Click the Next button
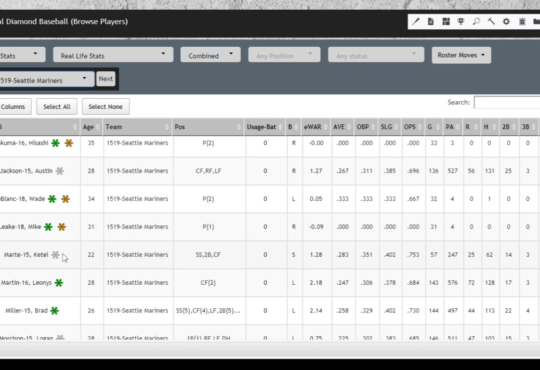The height and width of the screenshot is (370, 540). (x=105, y=79)
